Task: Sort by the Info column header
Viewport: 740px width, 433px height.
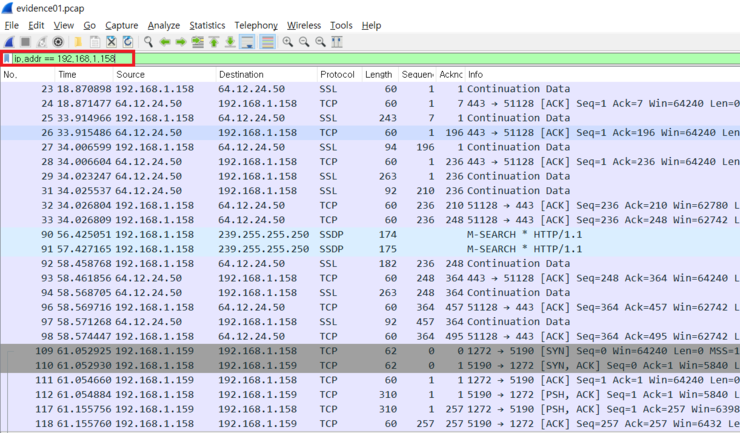Action: (x=603, y=75)
